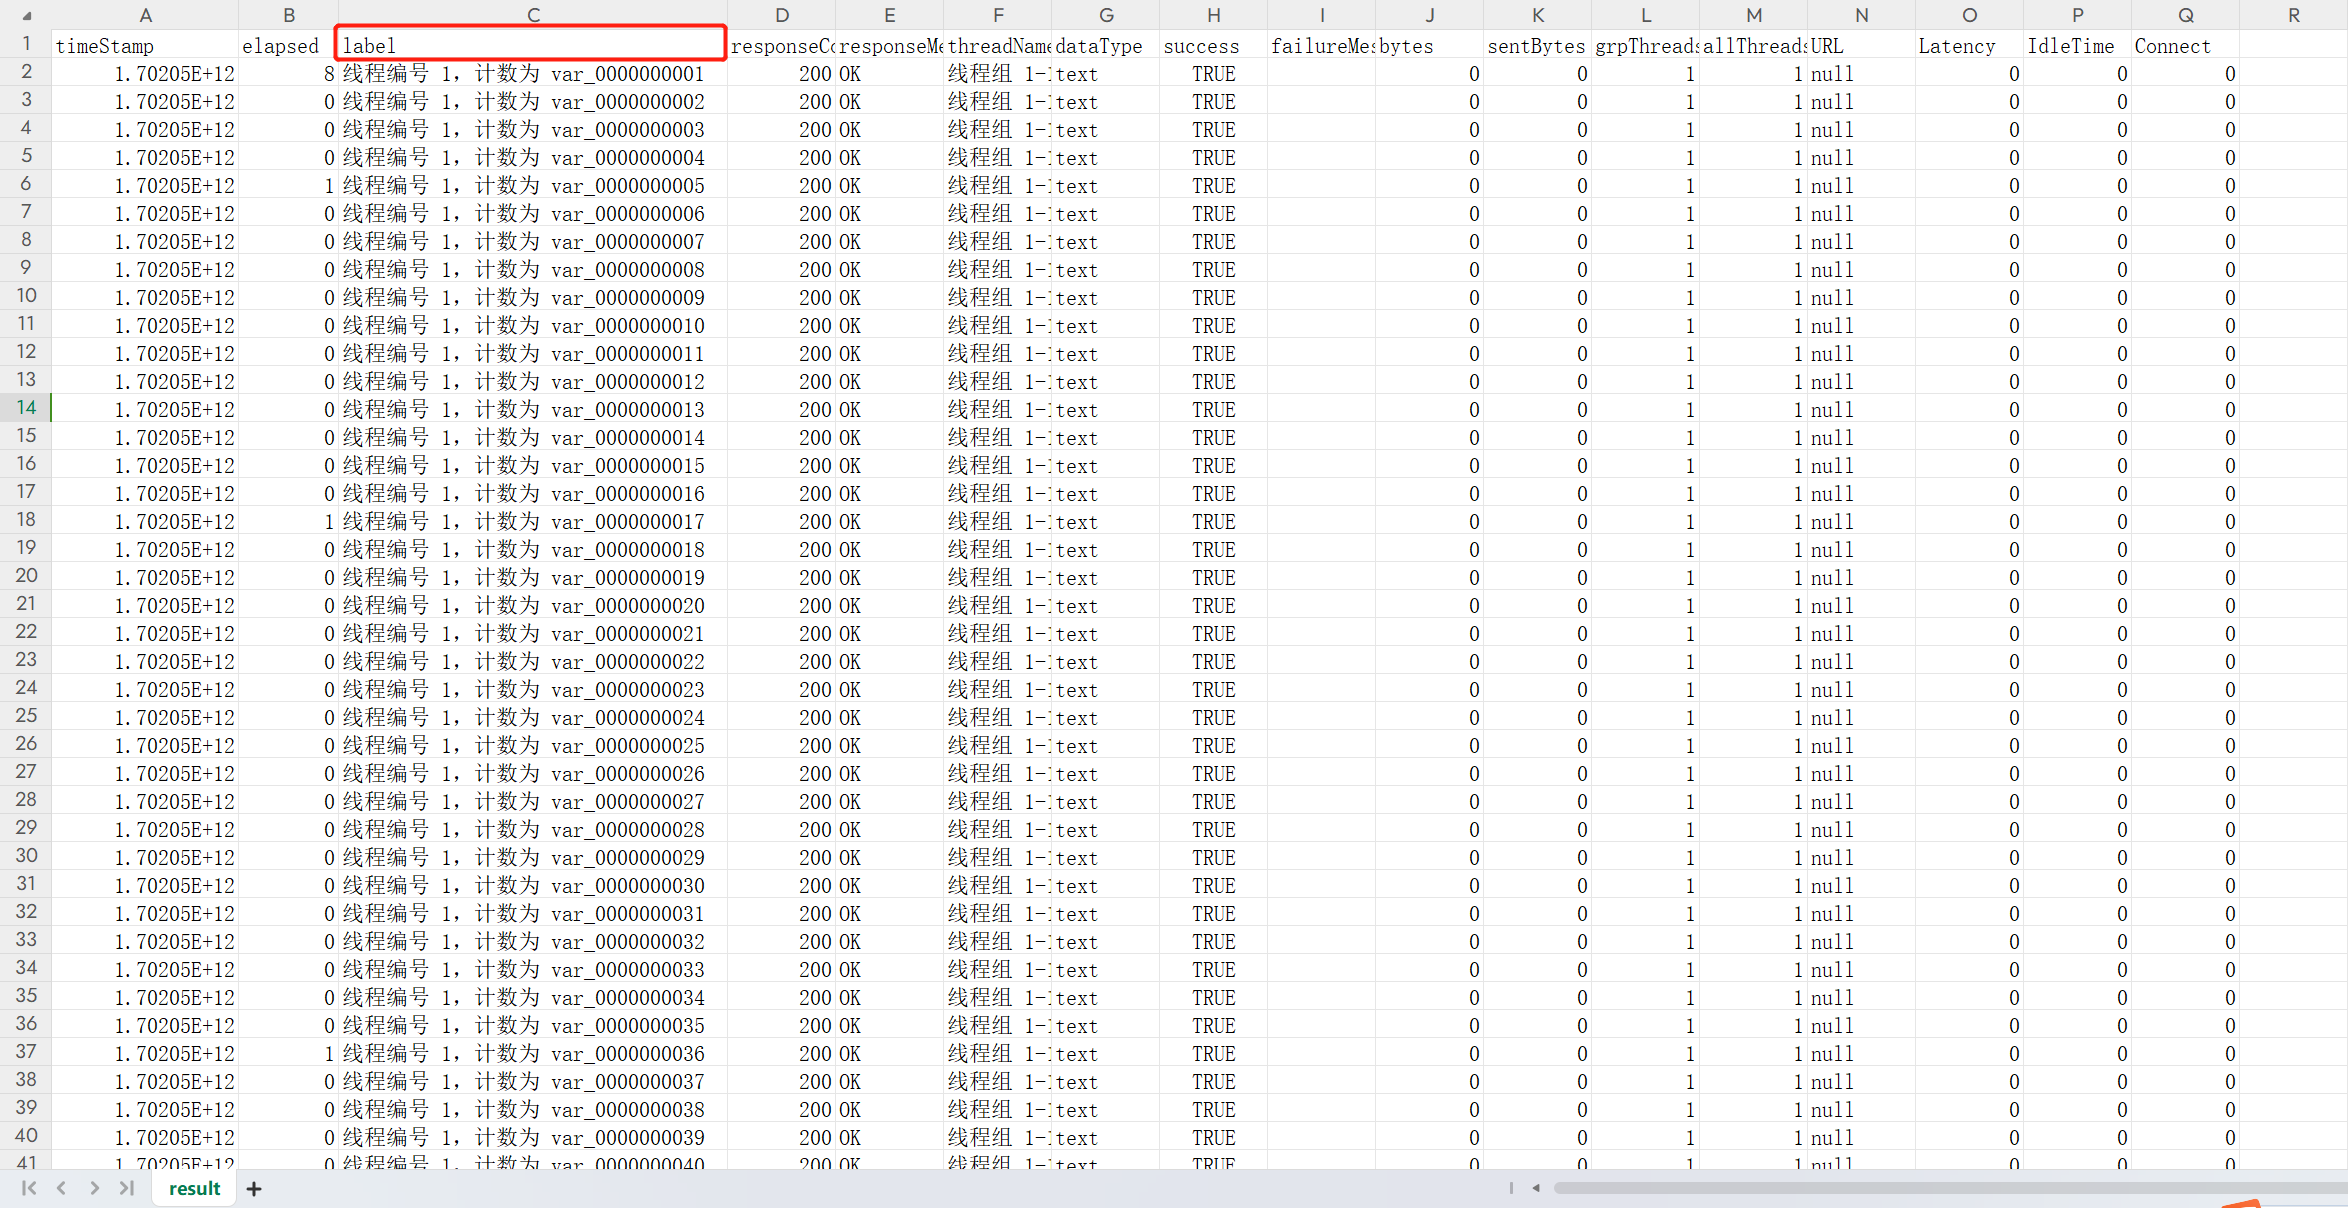Click the horizontal scrollbar left arrow
The width and height of the screenshot is (2348, 1208).
[1536, 1188]
